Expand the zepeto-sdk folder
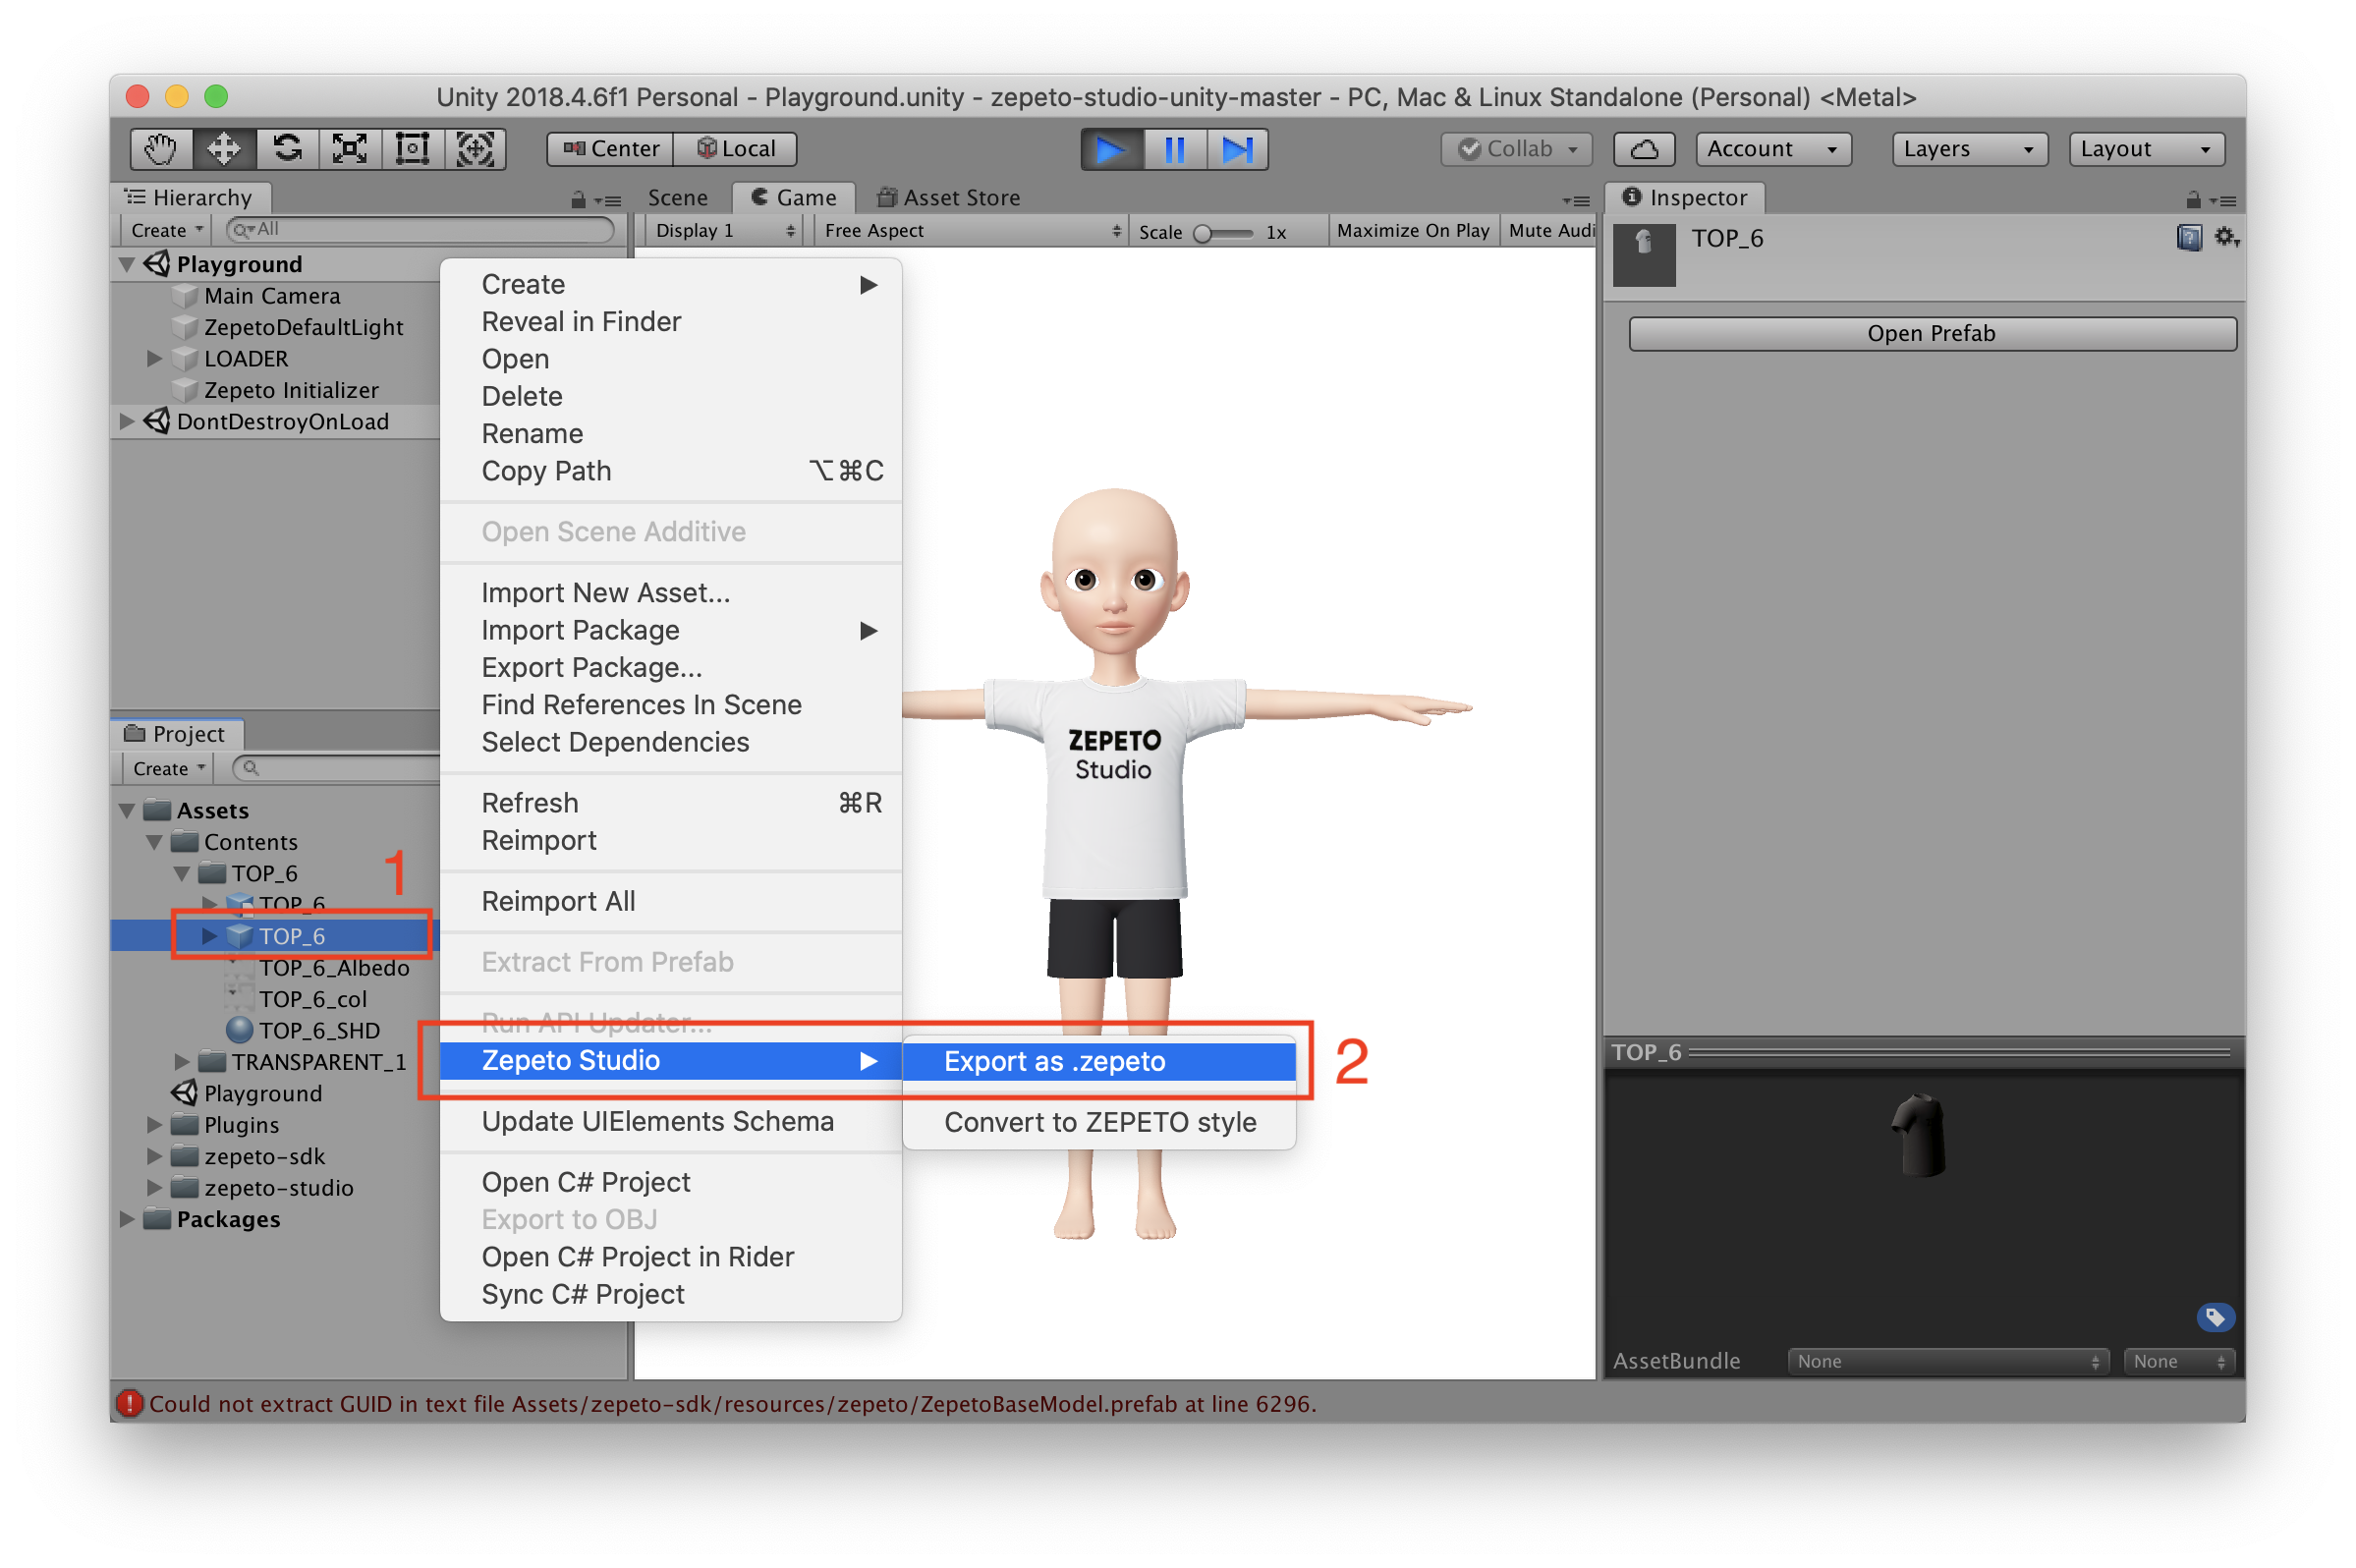Viewport: 2356px width, 1568px height. click(154, 1157)
